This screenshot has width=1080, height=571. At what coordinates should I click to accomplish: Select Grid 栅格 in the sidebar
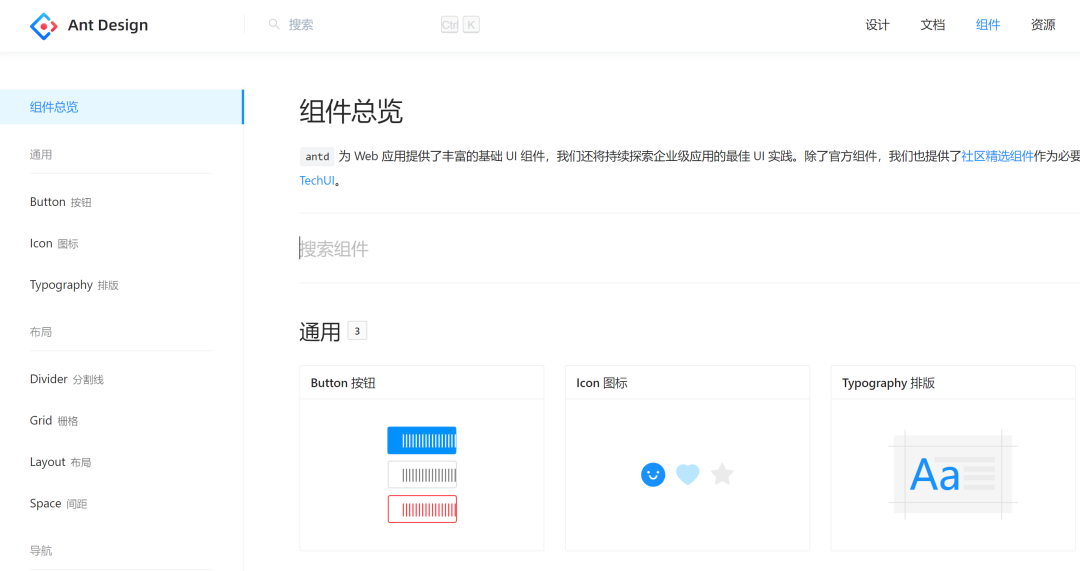click(x=54, y=421)
